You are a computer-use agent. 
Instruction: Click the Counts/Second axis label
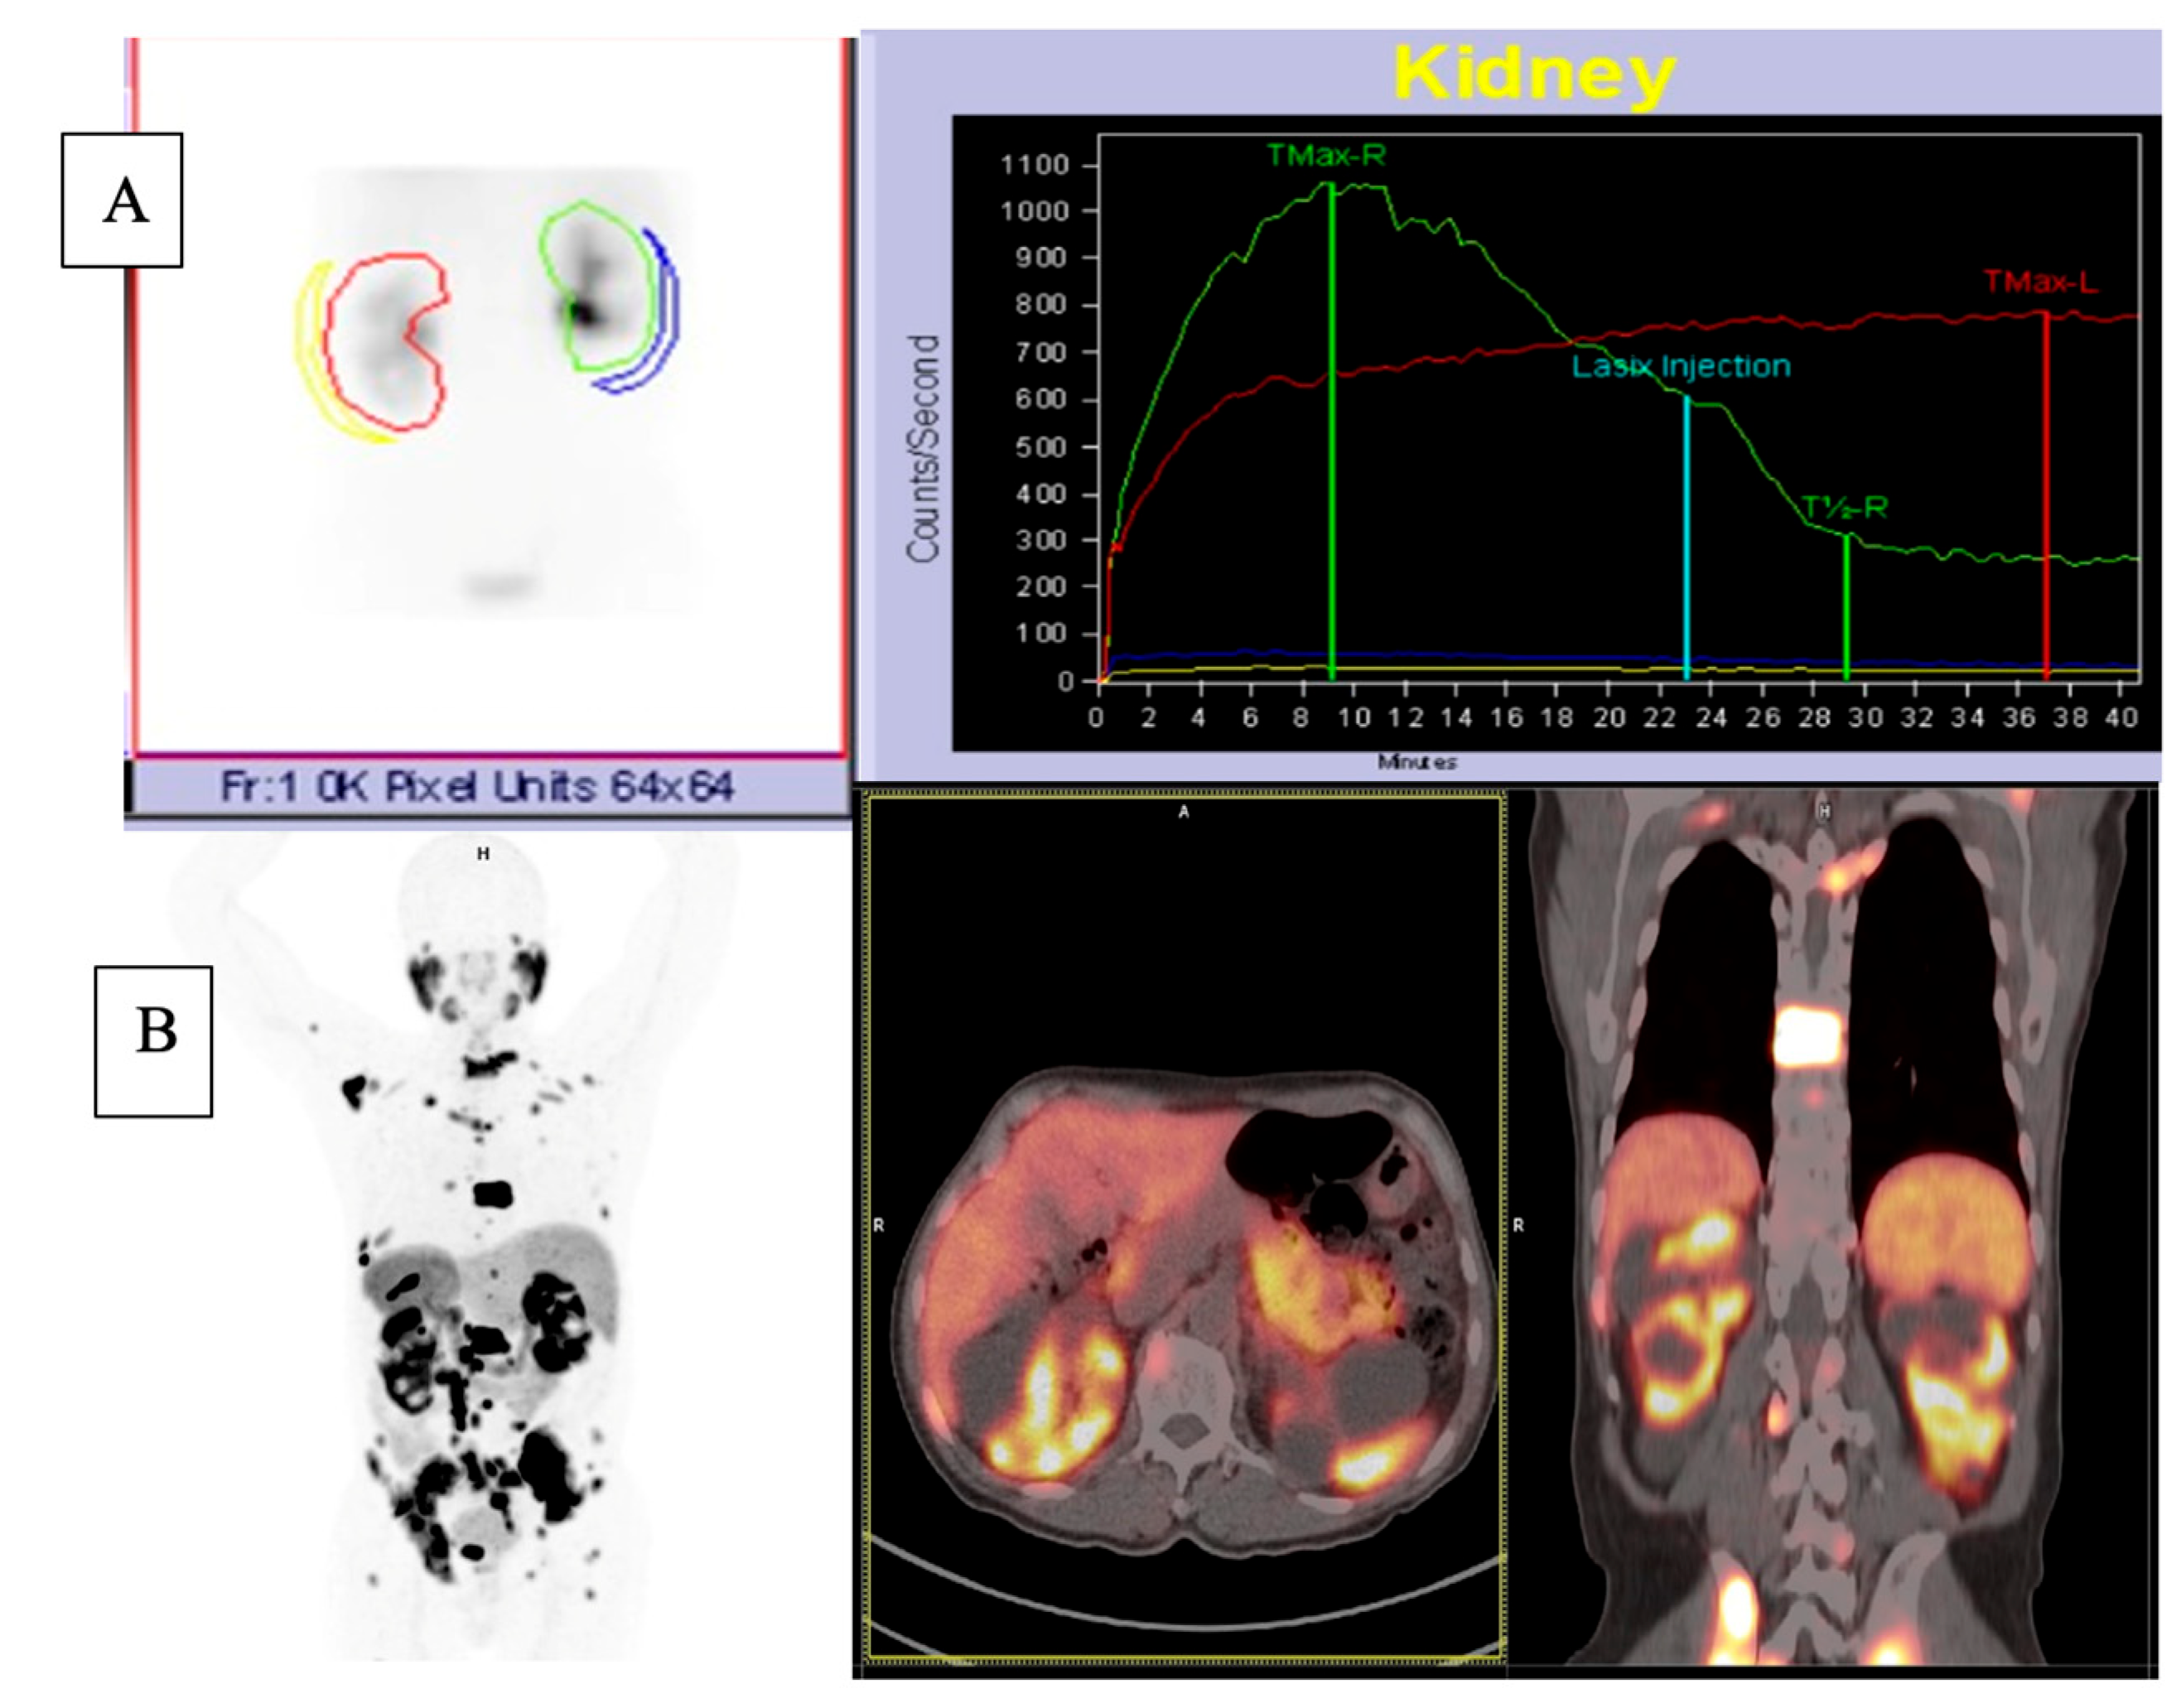(923, 450)
